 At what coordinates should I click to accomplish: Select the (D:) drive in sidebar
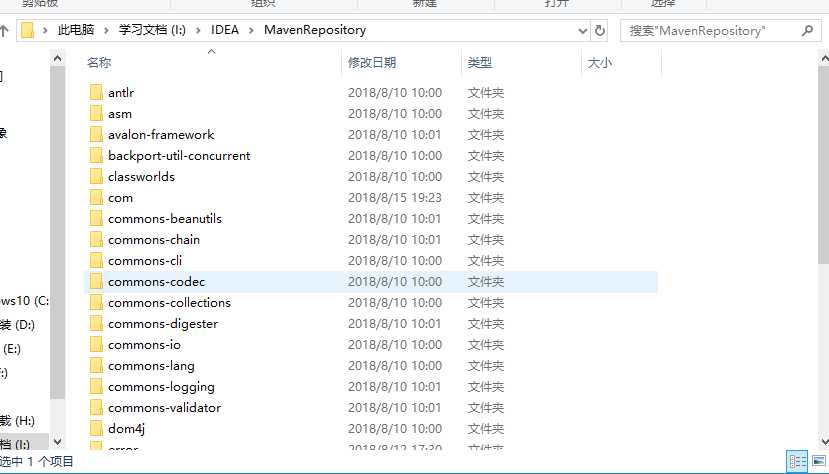tap(17, 324)
